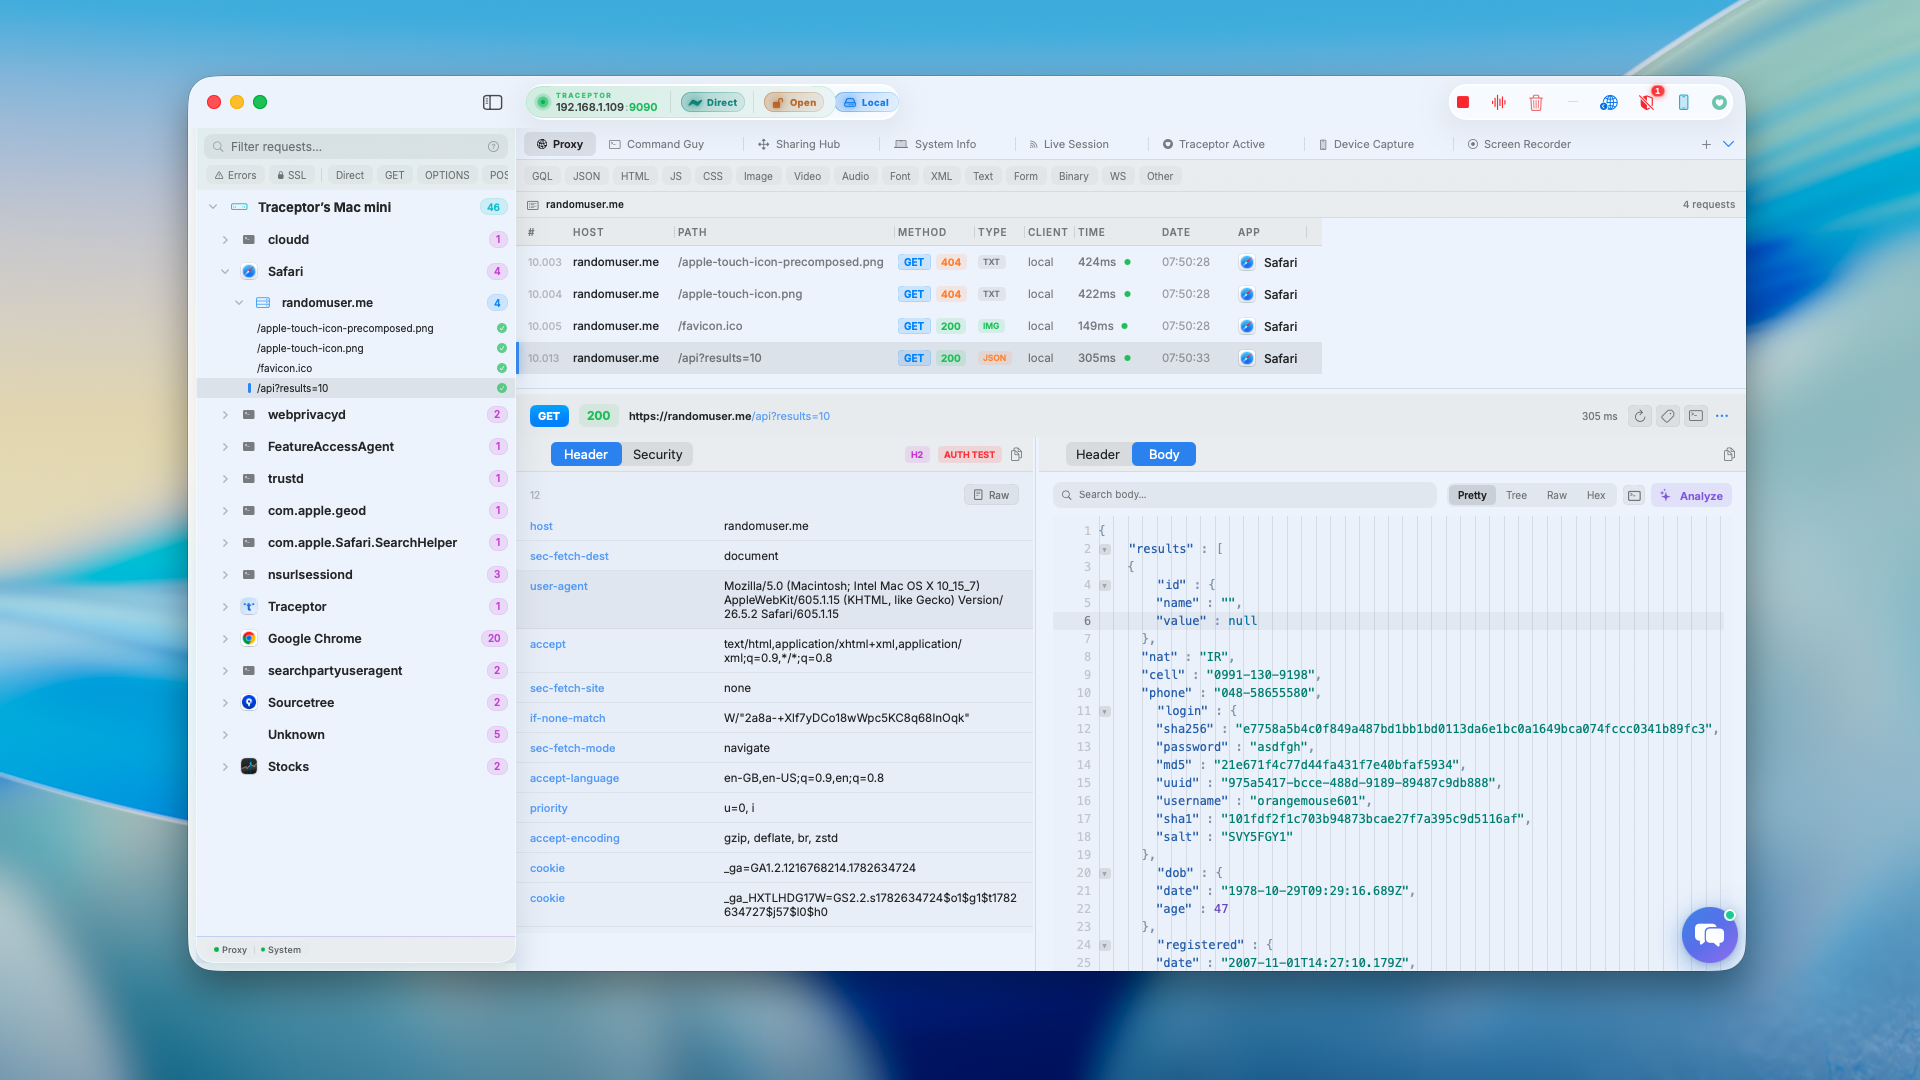The height and width of the screenshot is (1080, 1920).
Task: Toggle the Direct mode pill
Action: click(713, 102)
